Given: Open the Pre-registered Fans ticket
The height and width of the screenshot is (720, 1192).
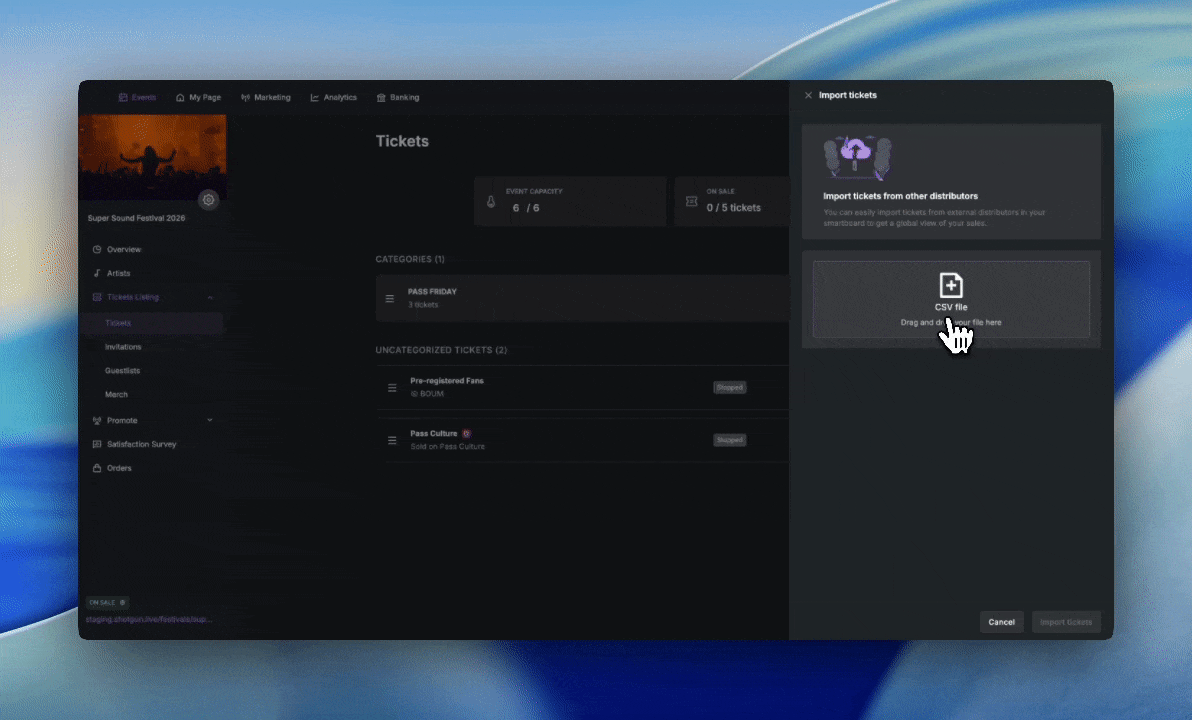Looking at the screenshot, I should pos(582,387).
